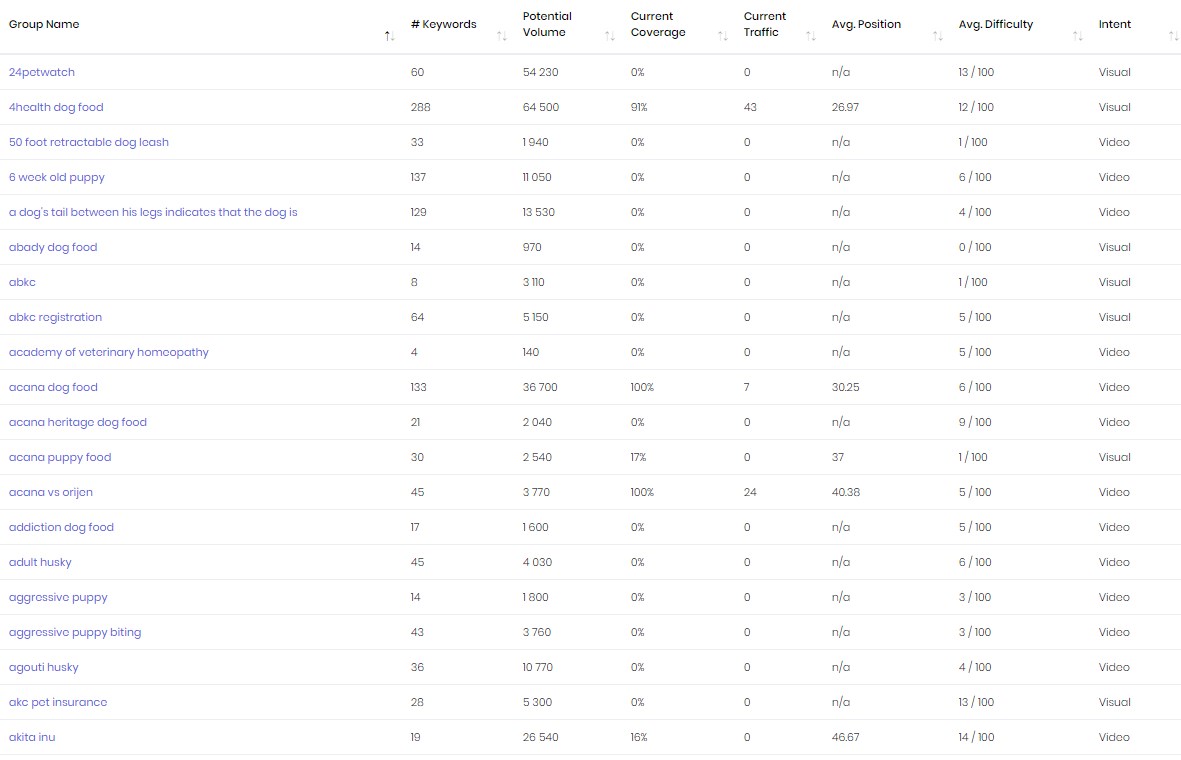Select potential volume 36 700
Image resolution: width=1181 pixels, height=760 pixels.
(540, 387)
